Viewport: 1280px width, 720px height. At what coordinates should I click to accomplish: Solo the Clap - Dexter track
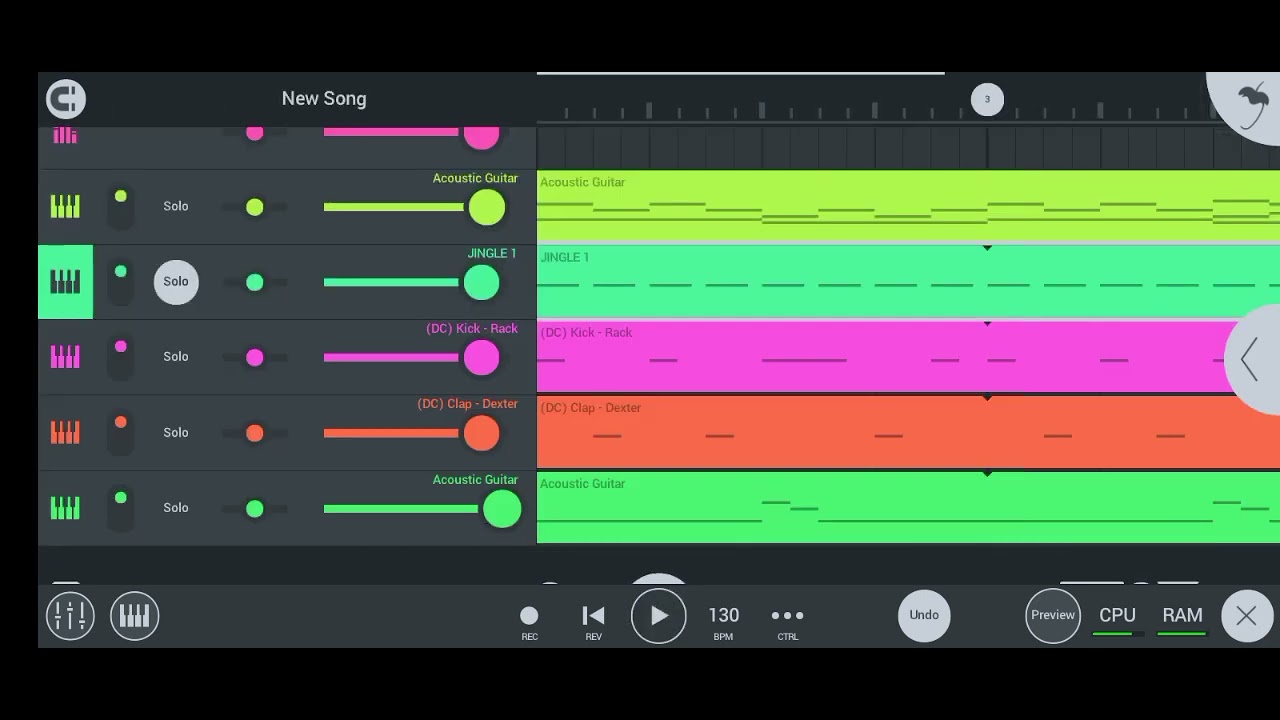pos(176,432)
